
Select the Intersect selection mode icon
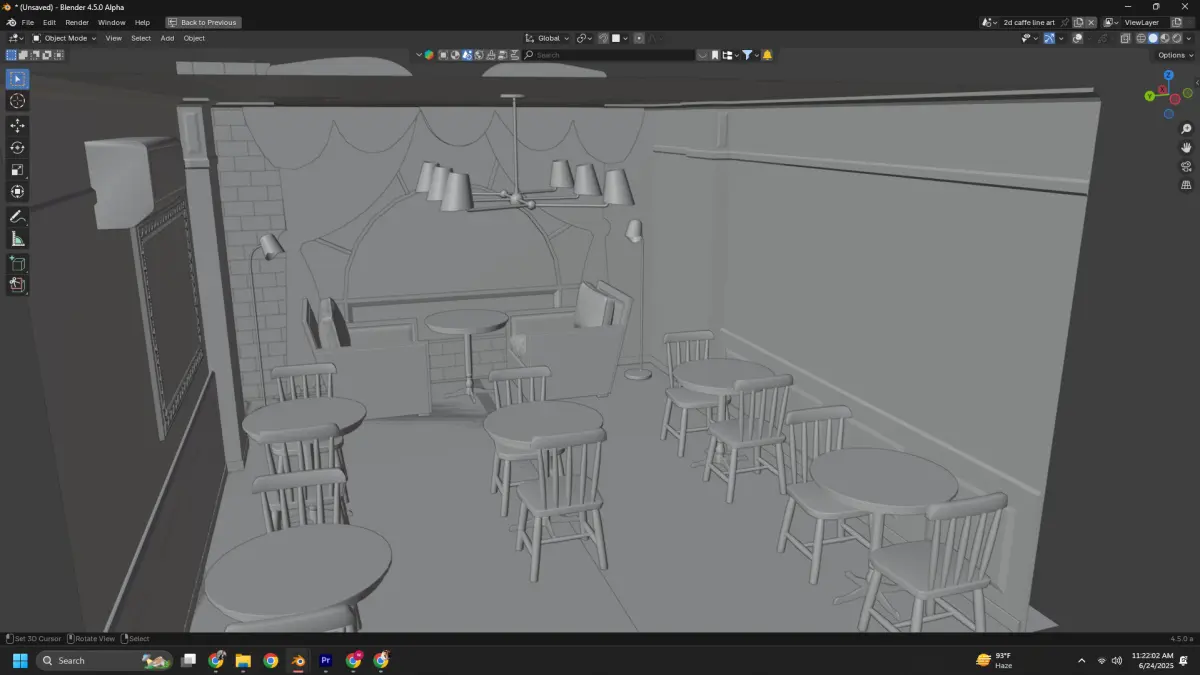59,55
